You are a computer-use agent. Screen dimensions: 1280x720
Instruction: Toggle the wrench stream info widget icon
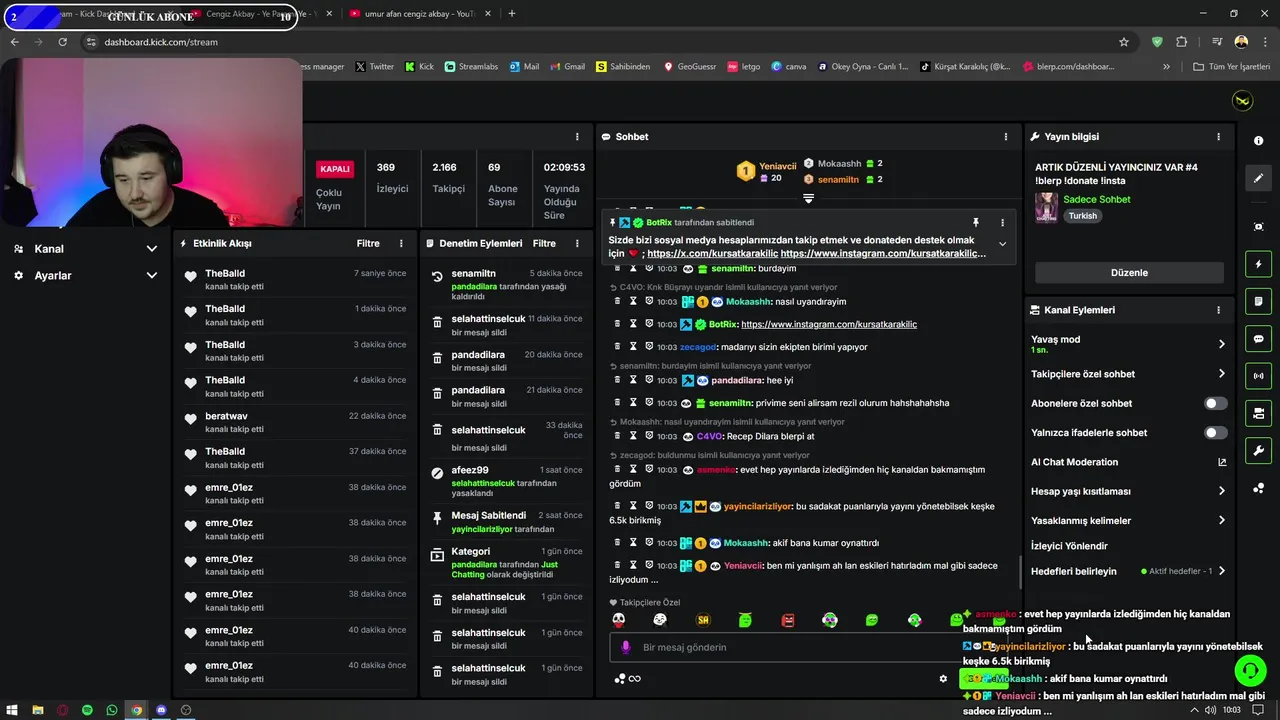pyautogui.click(x=1258, y=450)
